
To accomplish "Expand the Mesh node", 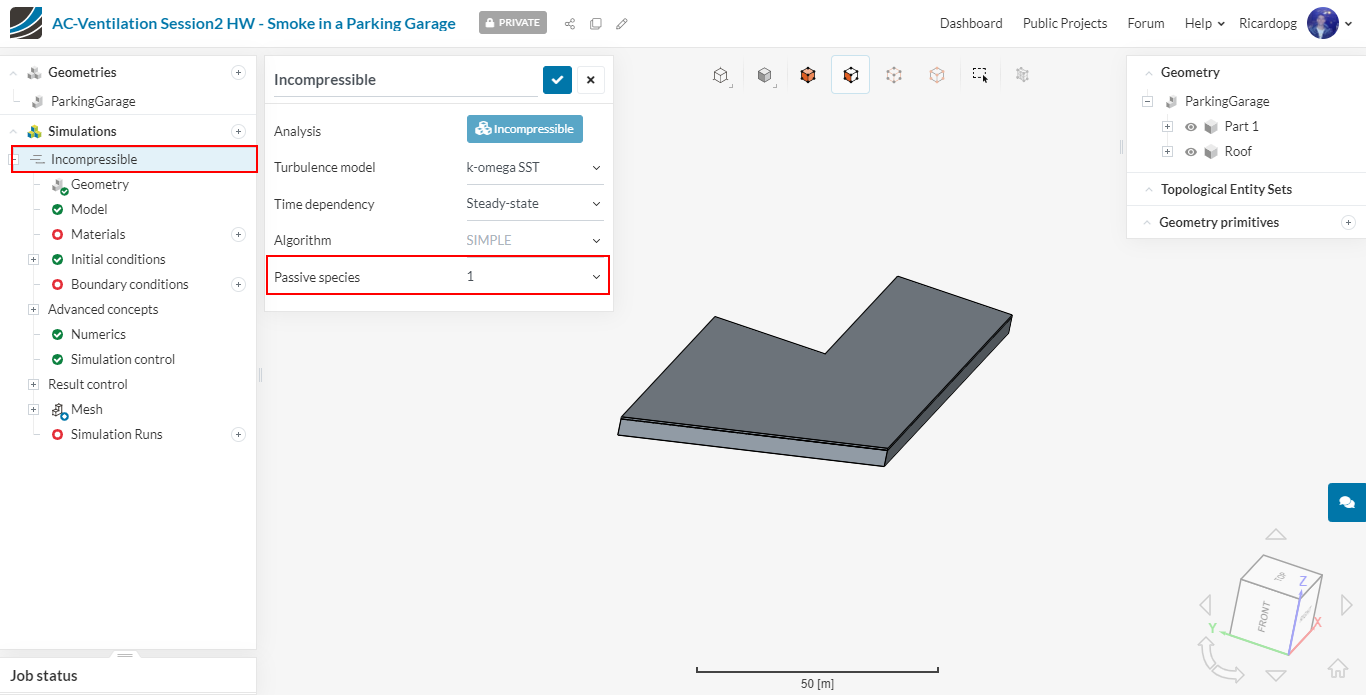I will tap(33, 409).
